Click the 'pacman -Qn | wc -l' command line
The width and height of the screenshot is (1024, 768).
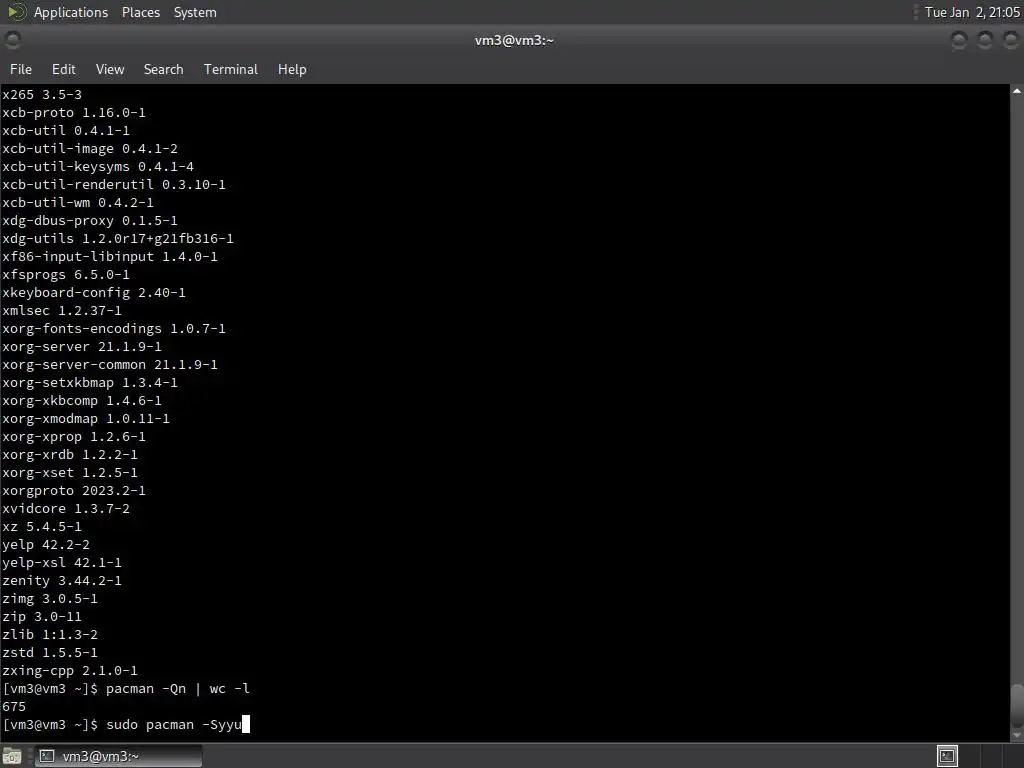click(126, 689)
